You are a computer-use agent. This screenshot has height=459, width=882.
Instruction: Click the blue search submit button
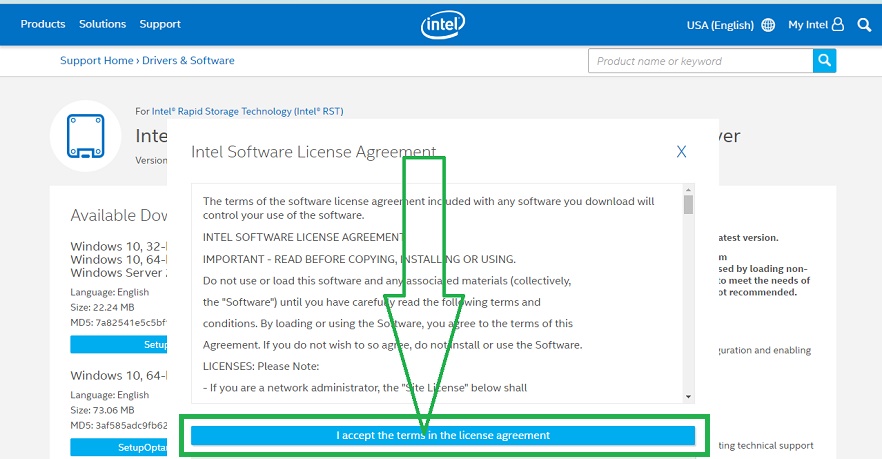click(x=824, y=61)
